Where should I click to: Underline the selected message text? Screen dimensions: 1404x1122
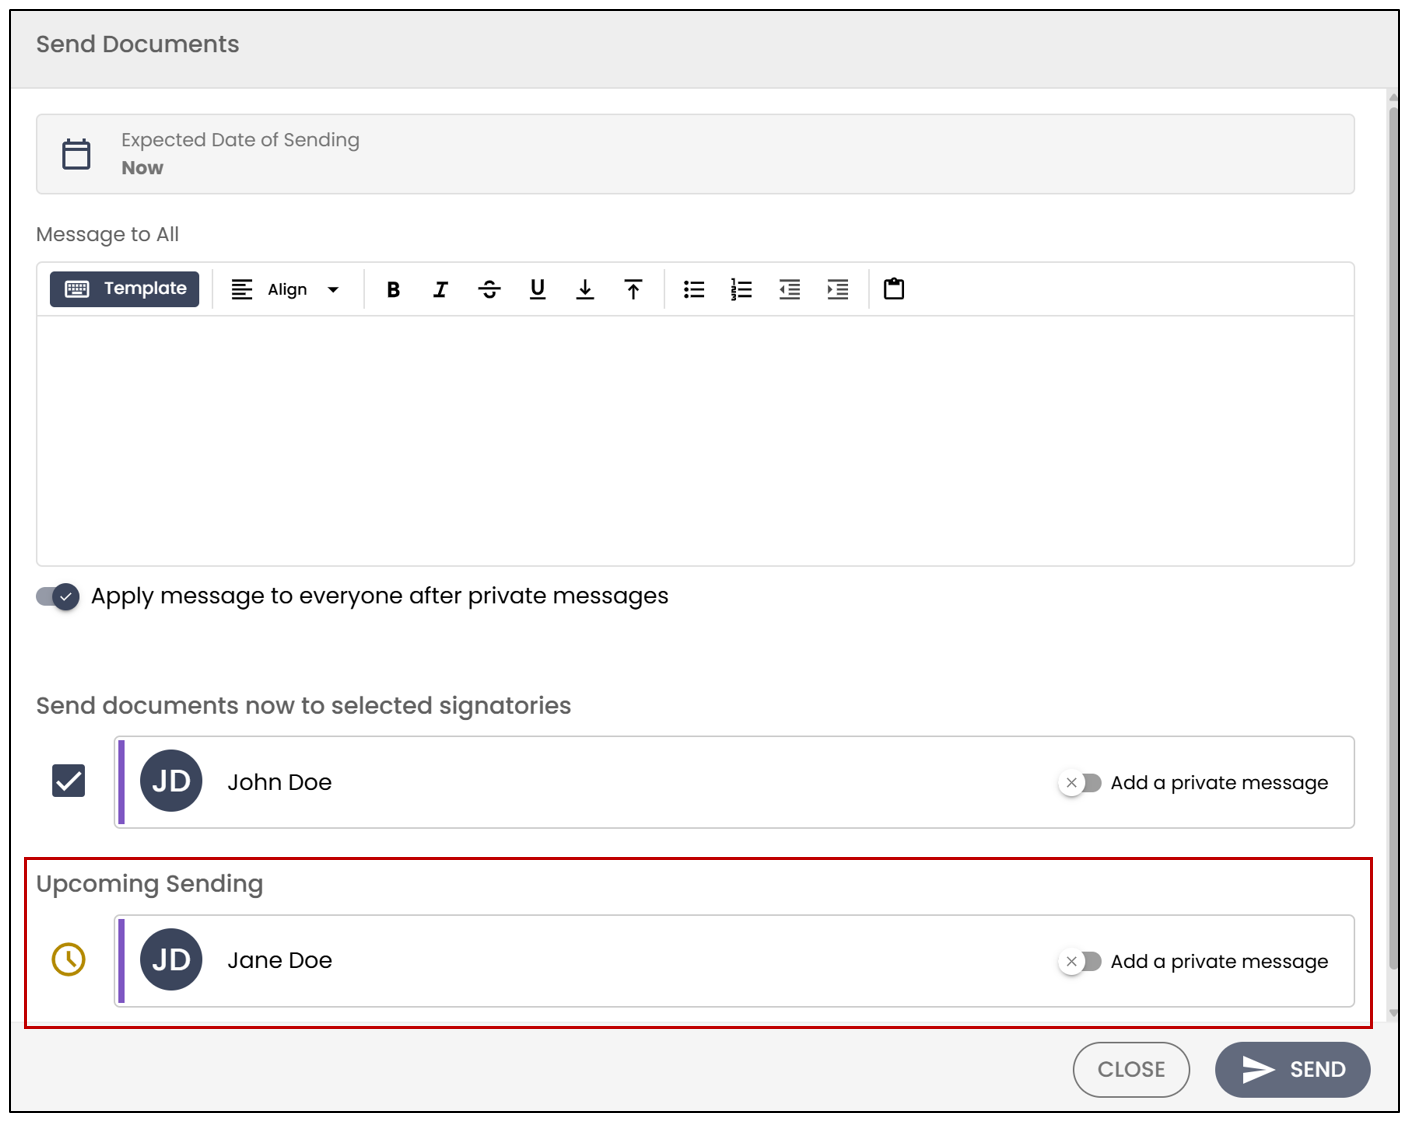537,290
